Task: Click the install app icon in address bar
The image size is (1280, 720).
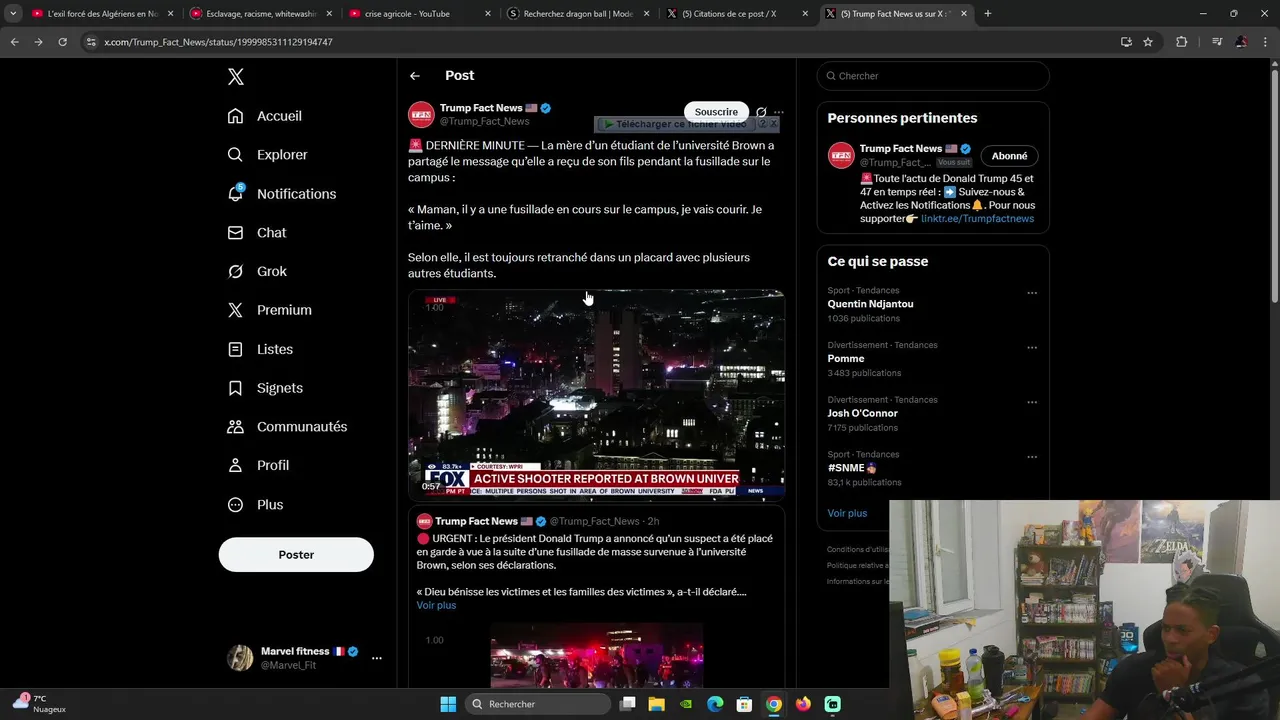Action: pos(1126,42)
